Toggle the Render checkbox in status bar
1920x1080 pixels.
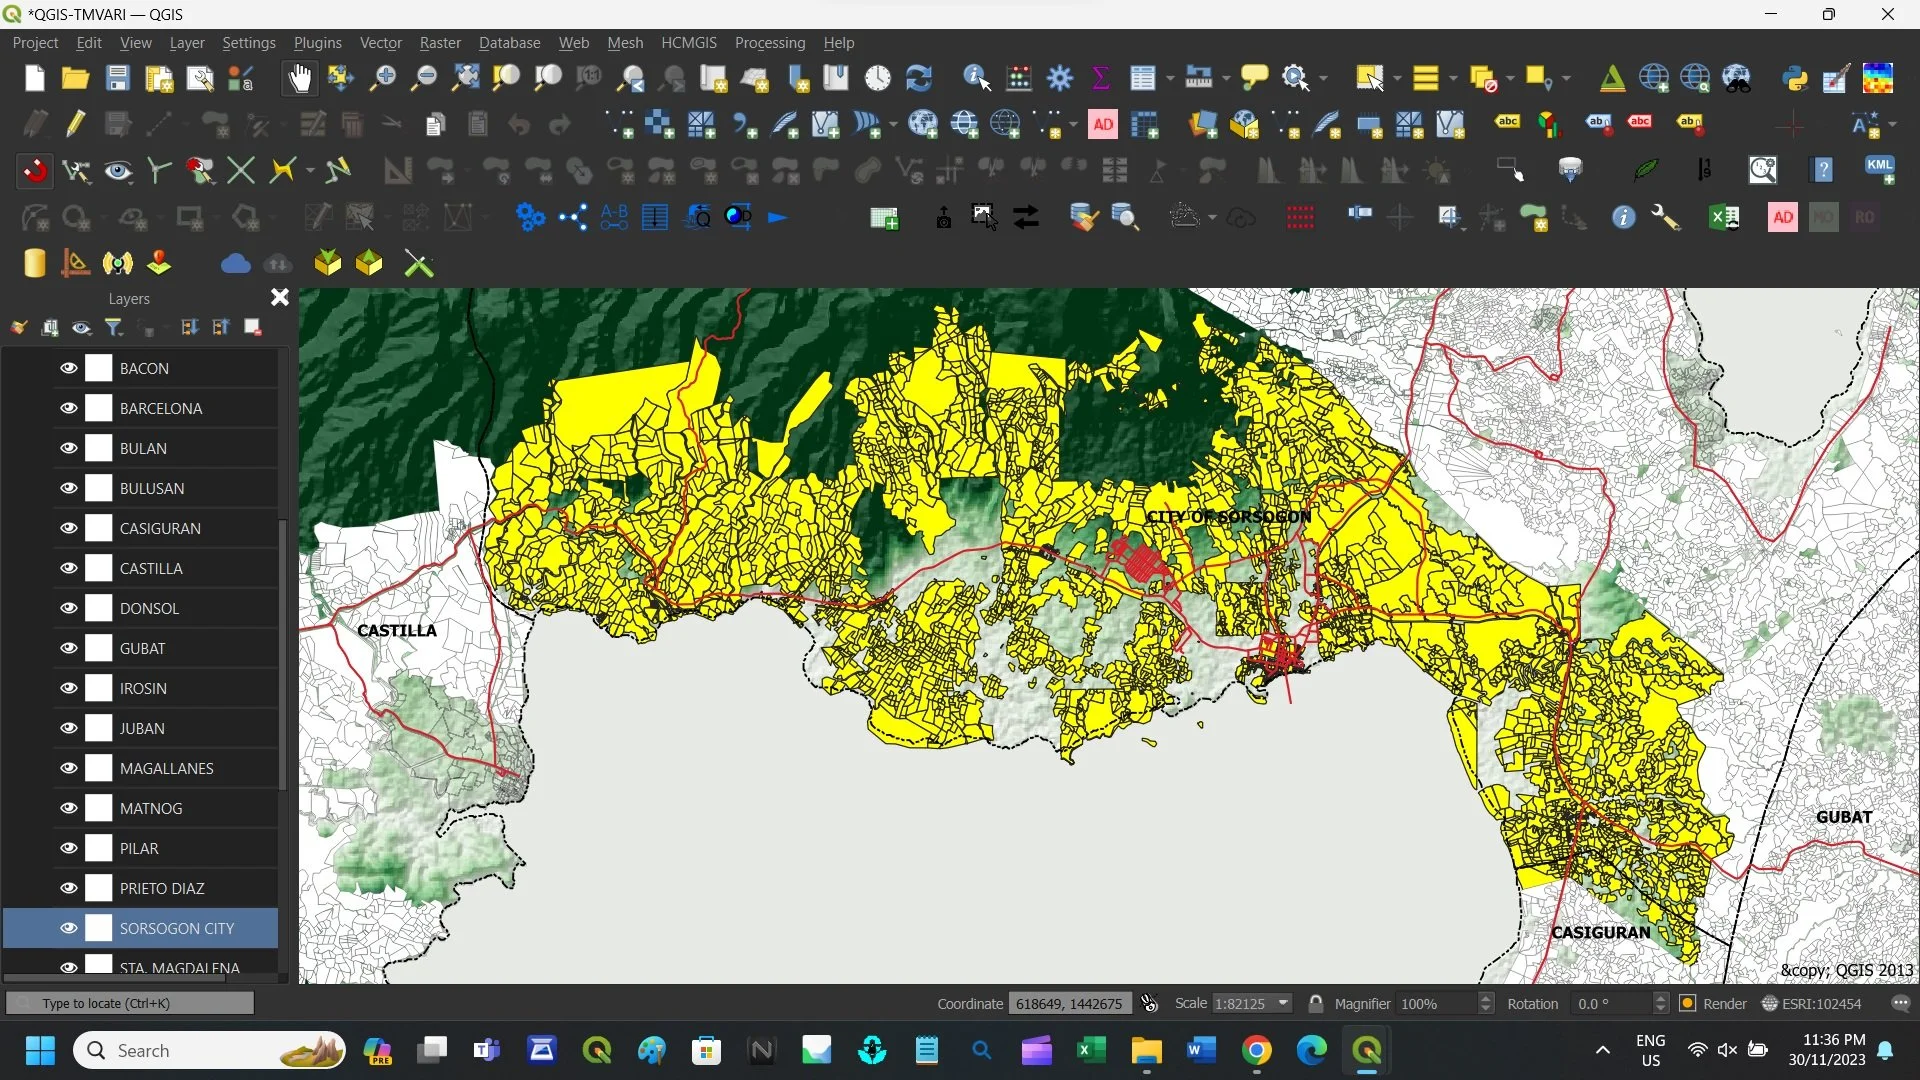pos(1688,1003)
